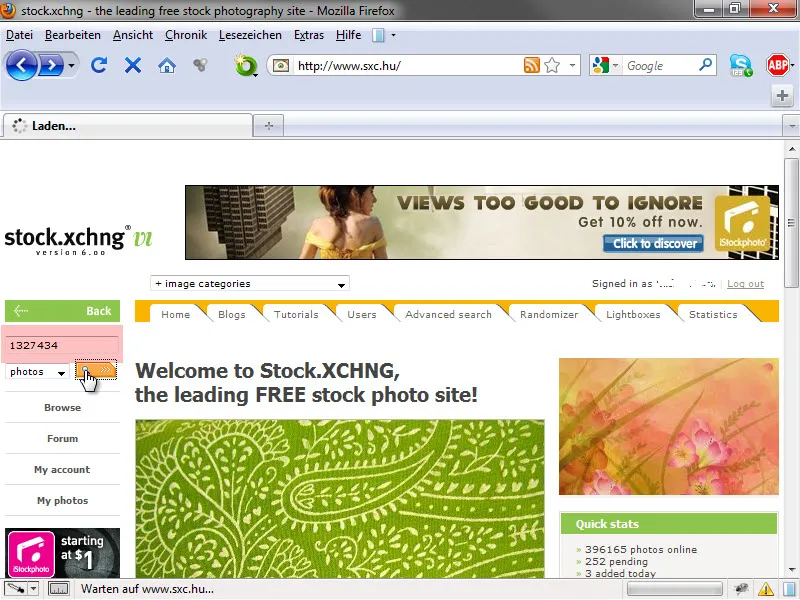
Task: Open the address bar history dropdown
Action: (x=572, y=65)
